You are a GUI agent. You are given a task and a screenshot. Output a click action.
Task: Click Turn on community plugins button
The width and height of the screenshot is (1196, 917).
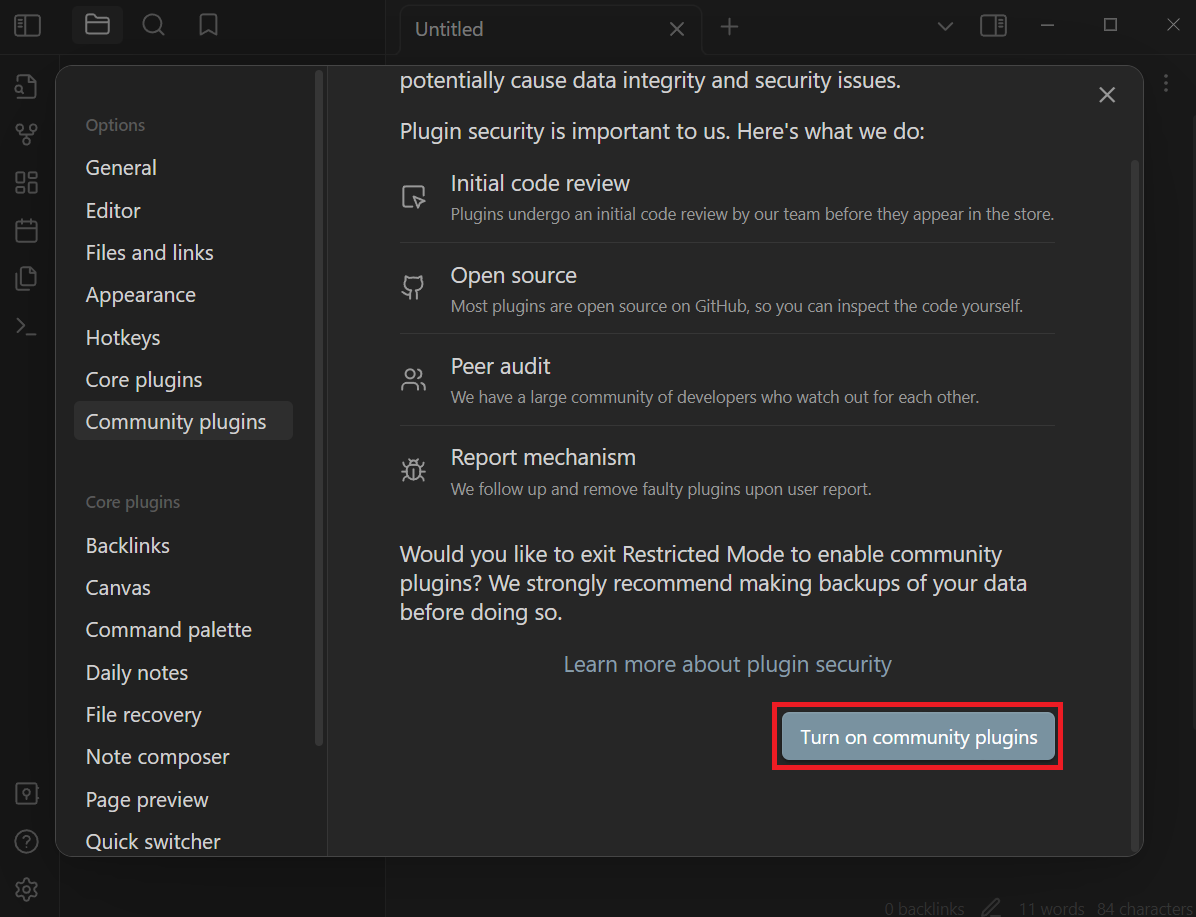coord(918,737)
